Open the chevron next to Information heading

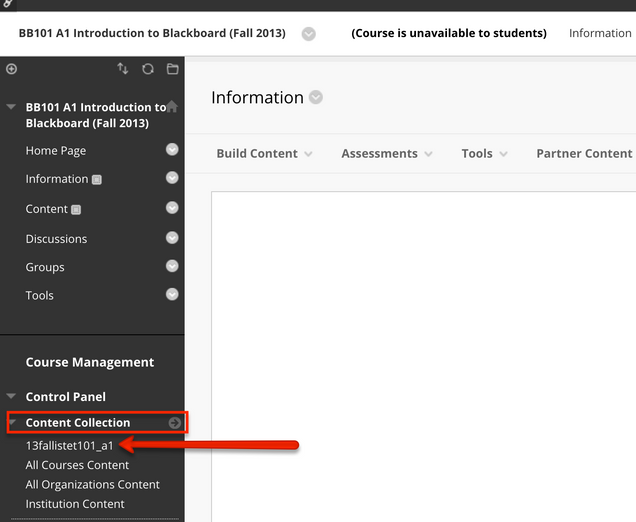coord(316,97)
